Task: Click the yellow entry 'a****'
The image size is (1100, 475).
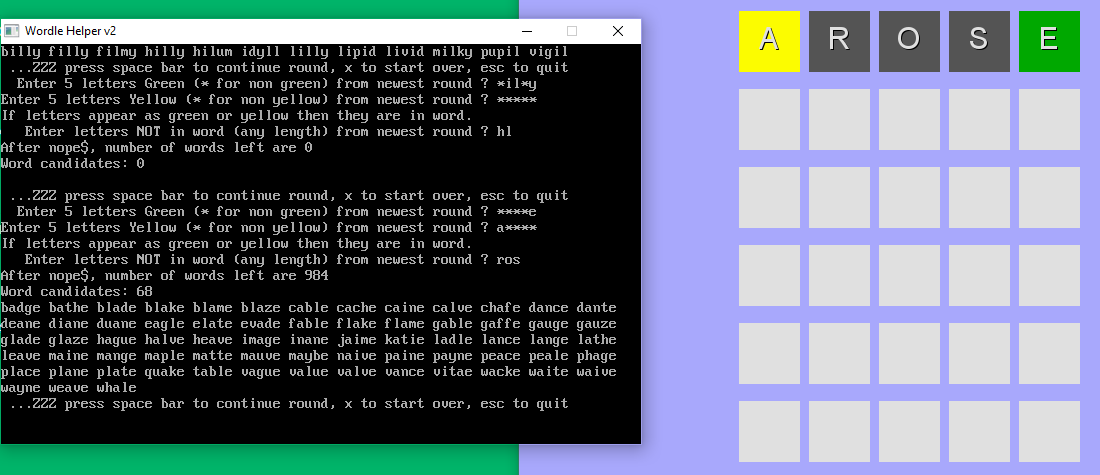Action: coord(516,228)
